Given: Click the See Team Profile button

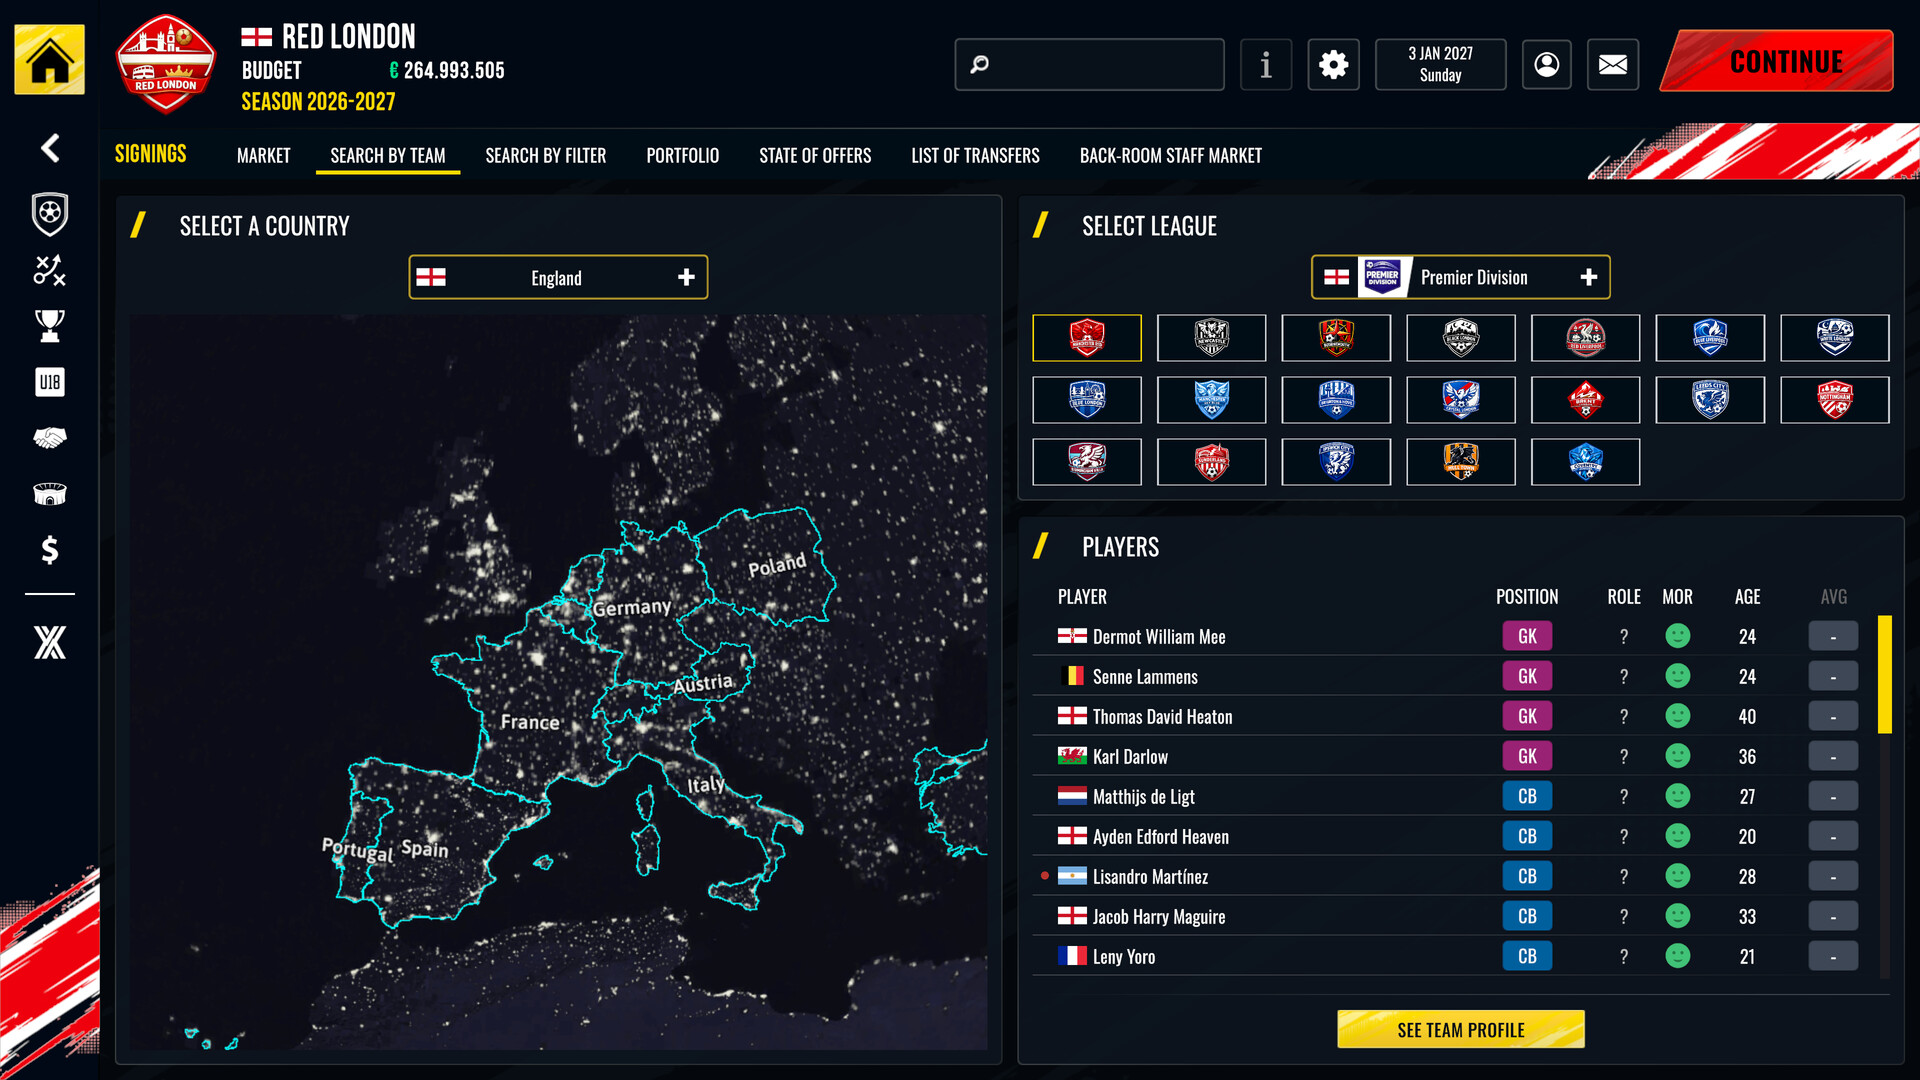Looking at the screenshot, I should [1460, 1029].
